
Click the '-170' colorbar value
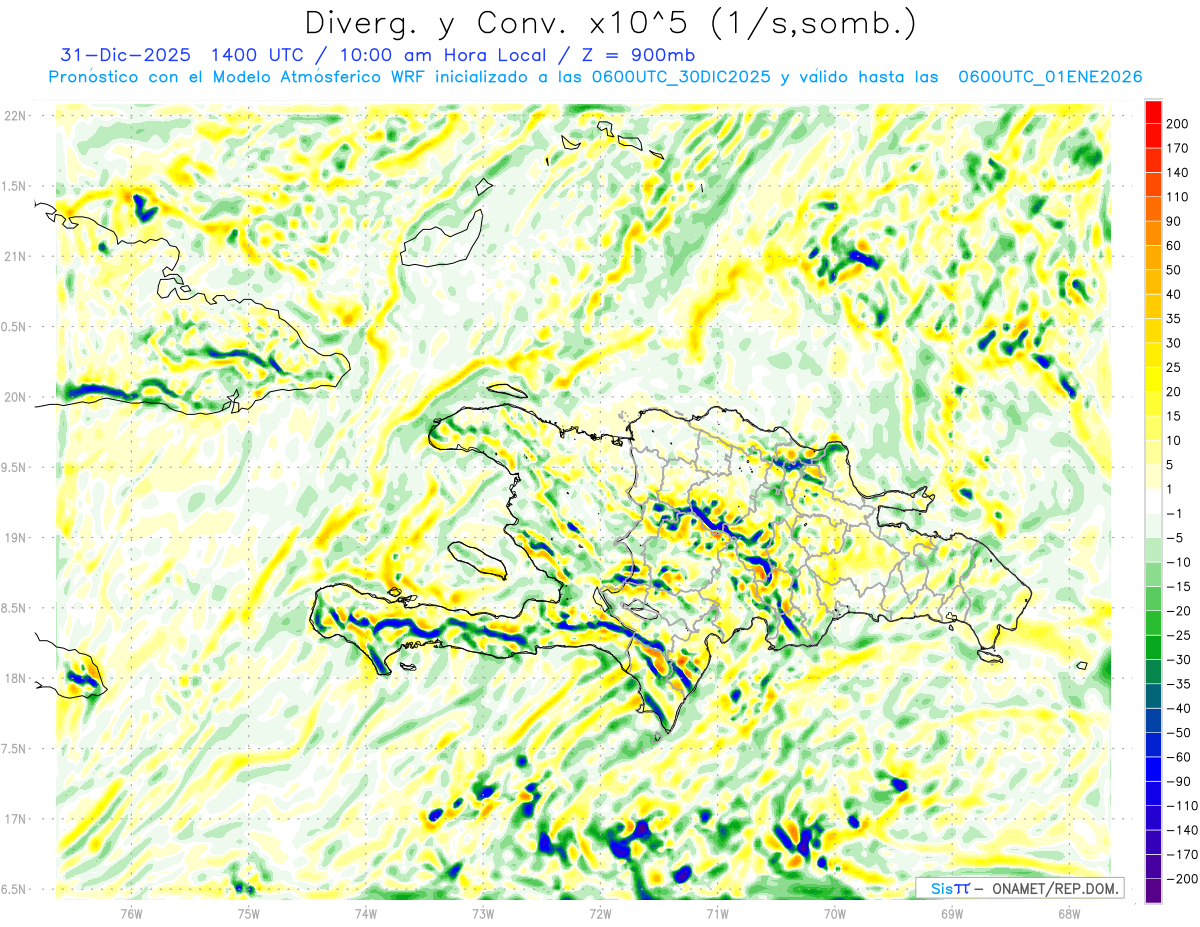1183,855
